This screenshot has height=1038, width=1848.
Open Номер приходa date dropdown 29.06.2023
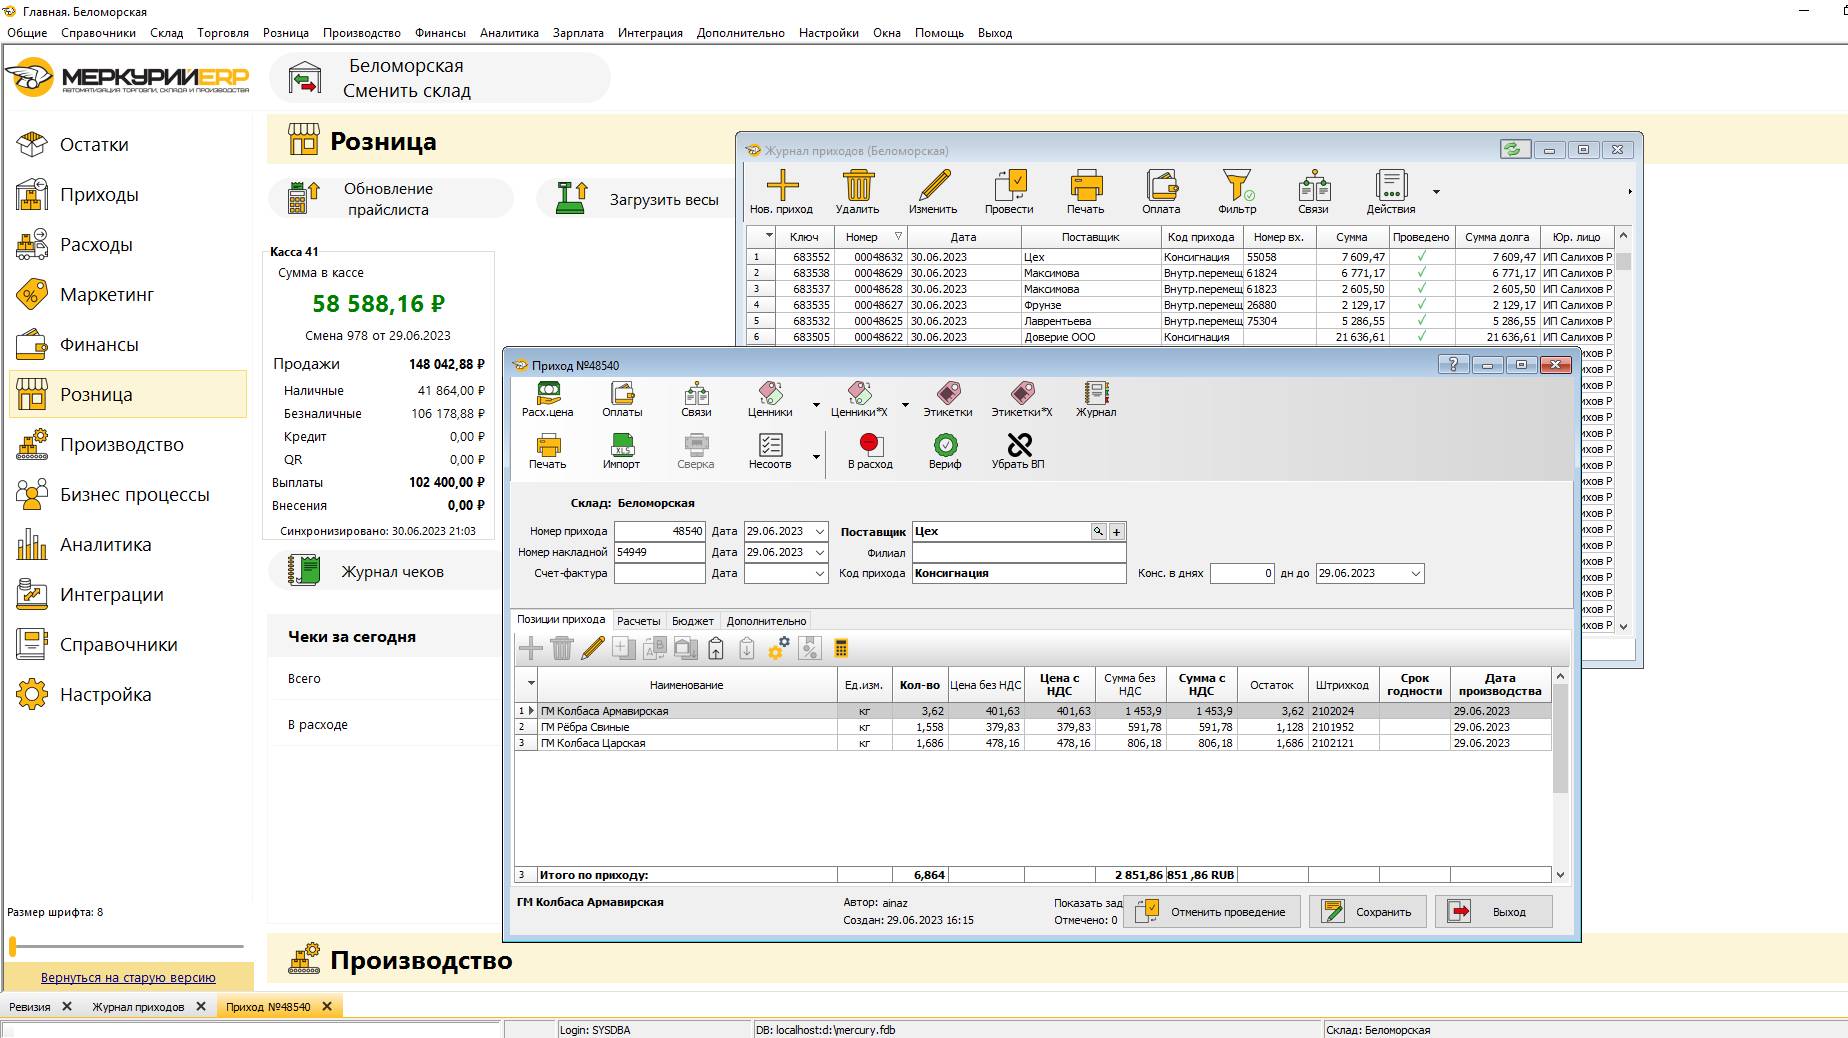coord(820,532)
